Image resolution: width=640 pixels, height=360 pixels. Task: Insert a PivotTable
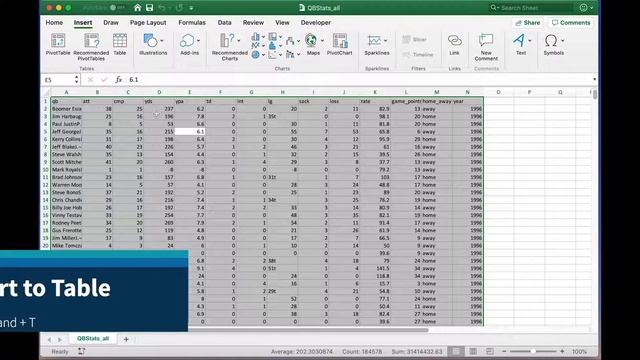click(x=58, y=44)
